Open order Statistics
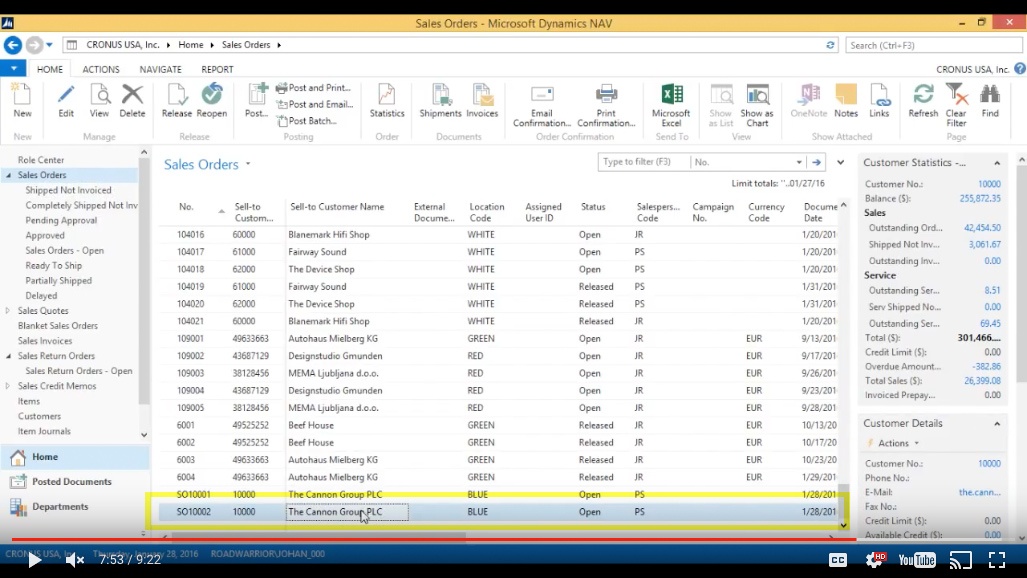 [387, 100]
